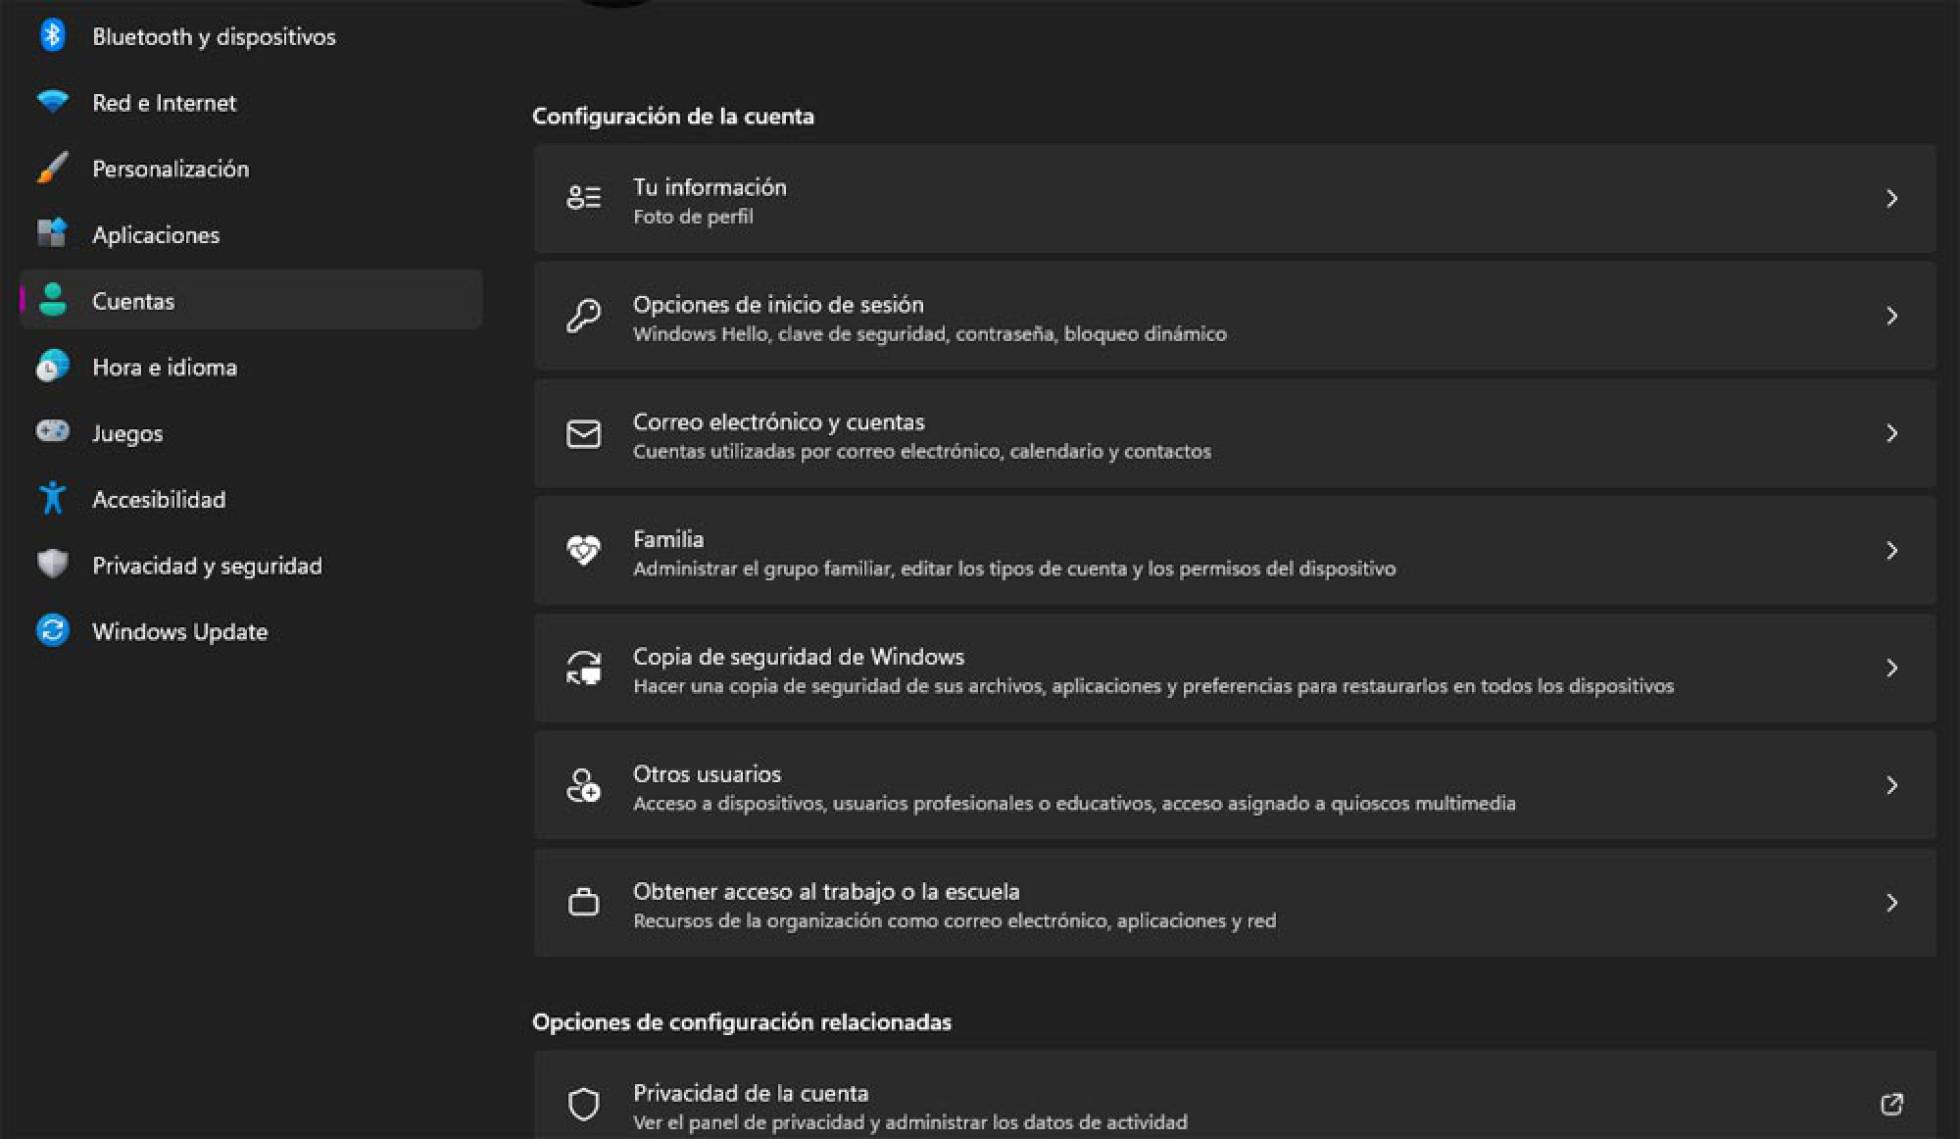Click the Windows Update refresh icon
The width and height of the screenshot is (1960, 1139).
pyautogui.click(x=52, y=631)
